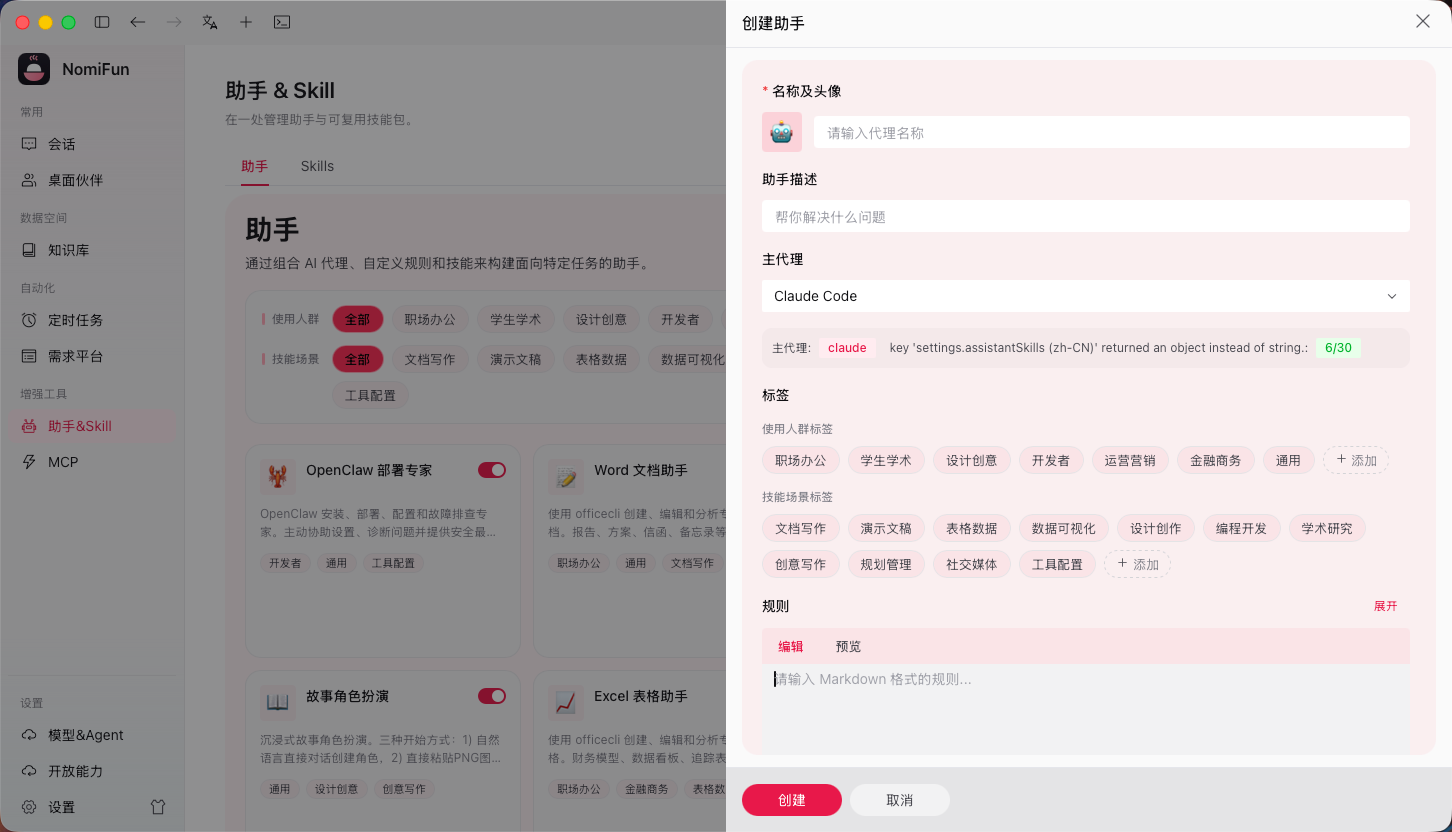This screenshot has height=832, width=1452.
Task: Select the 职场办公 audience tag in form
Action: [801, 460]
